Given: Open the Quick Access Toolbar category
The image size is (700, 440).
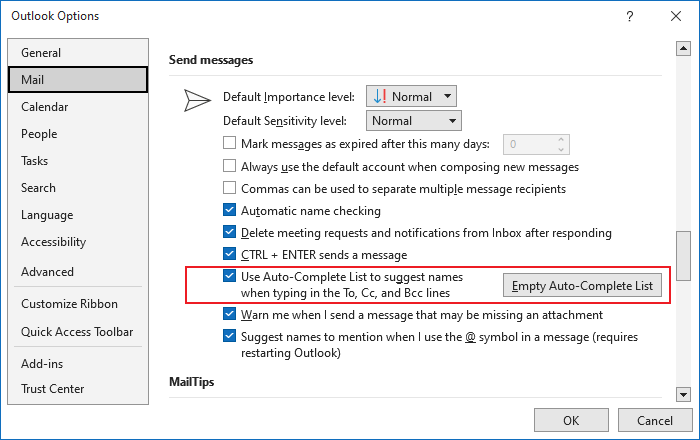Looking at the screenshot, I should tap(78, 332).
